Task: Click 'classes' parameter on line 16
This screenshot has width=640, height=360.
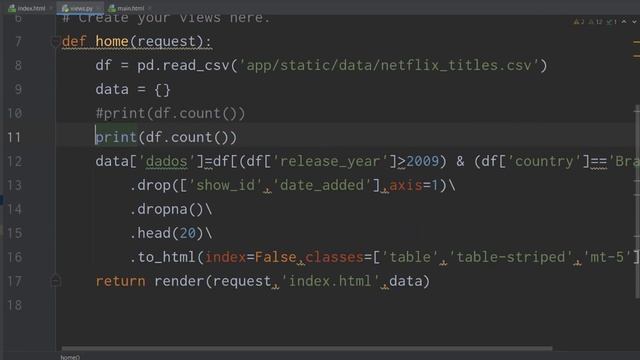Action: click(x=334, y=258)
